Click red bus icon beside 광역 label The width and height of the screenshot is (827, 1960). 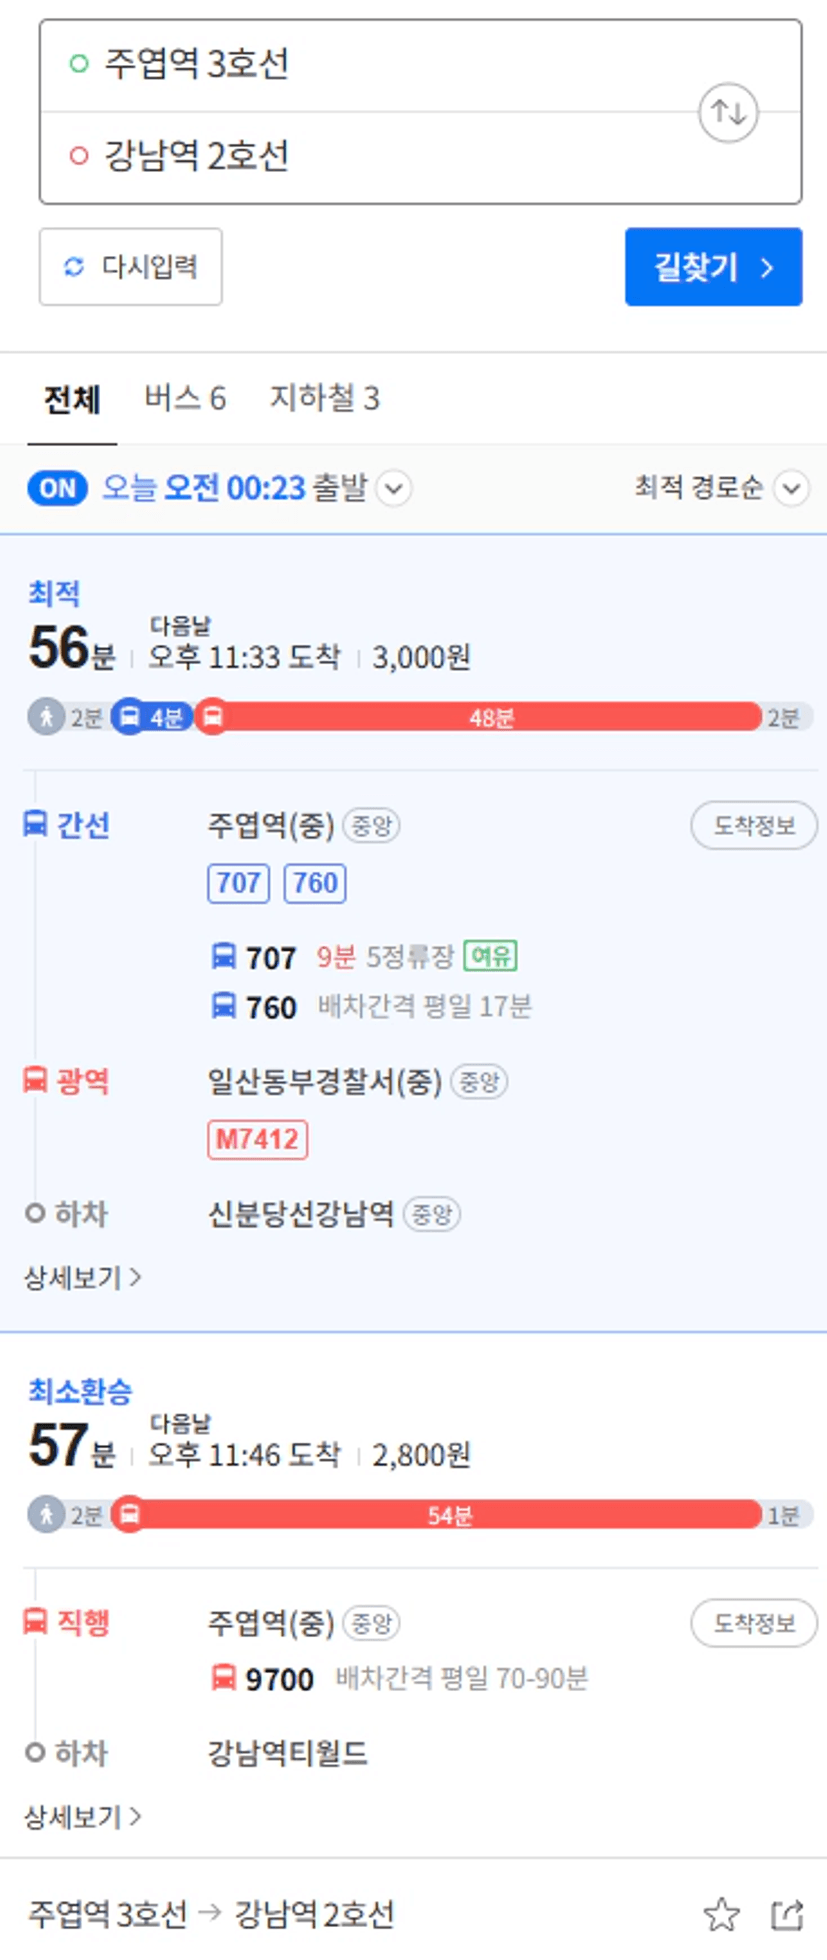(x=35, y=1080)
